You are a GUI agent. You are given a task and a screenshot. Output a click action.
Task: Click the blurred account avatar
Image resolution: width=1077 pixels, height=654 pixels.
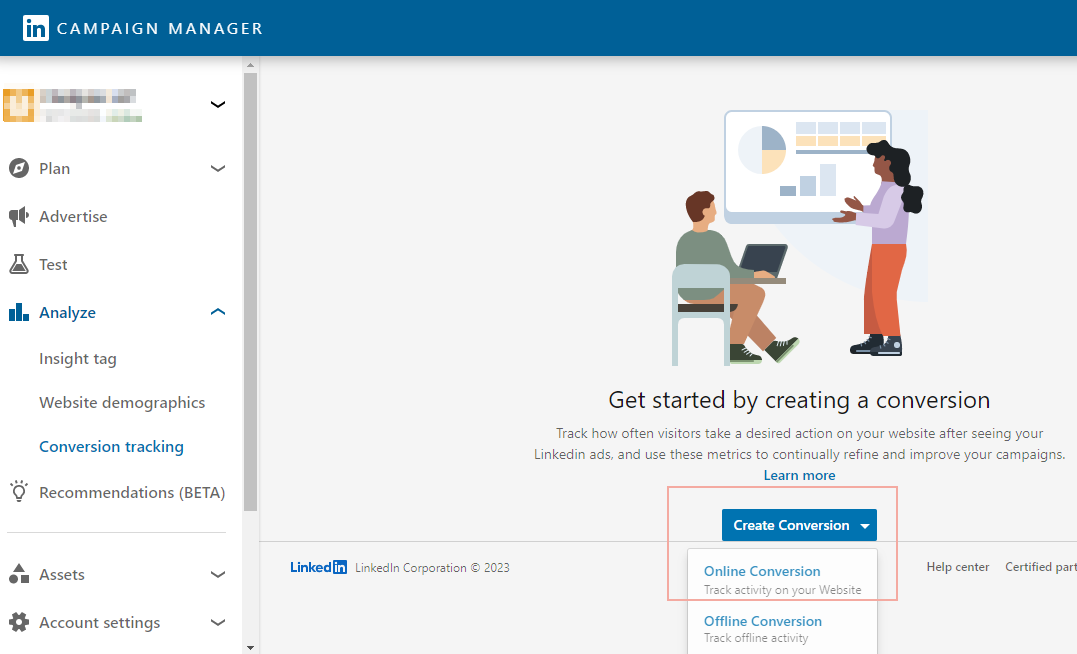click(19, 104)
